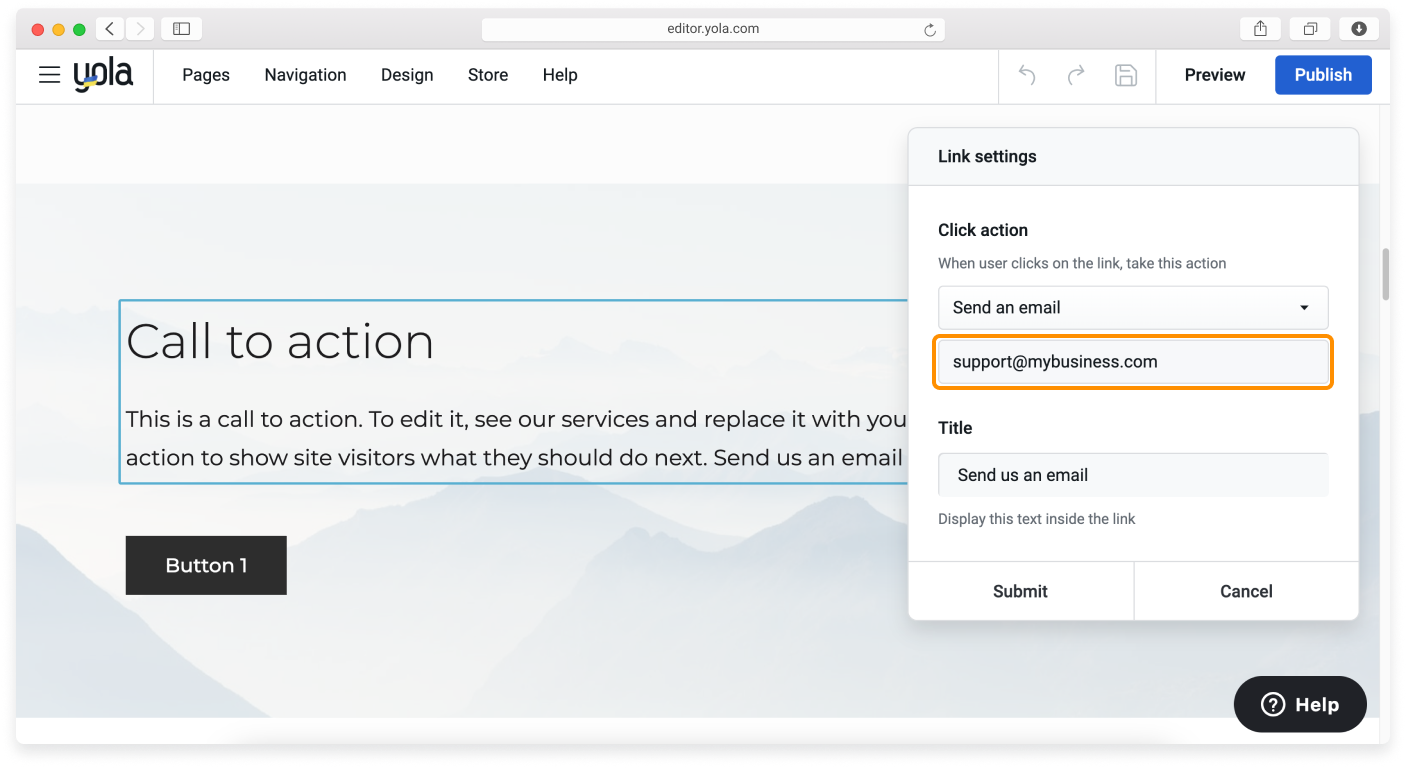Click the undo arrow icon
The height and width of the screenshot is (768, 1406).
[x=1027, y=75]
